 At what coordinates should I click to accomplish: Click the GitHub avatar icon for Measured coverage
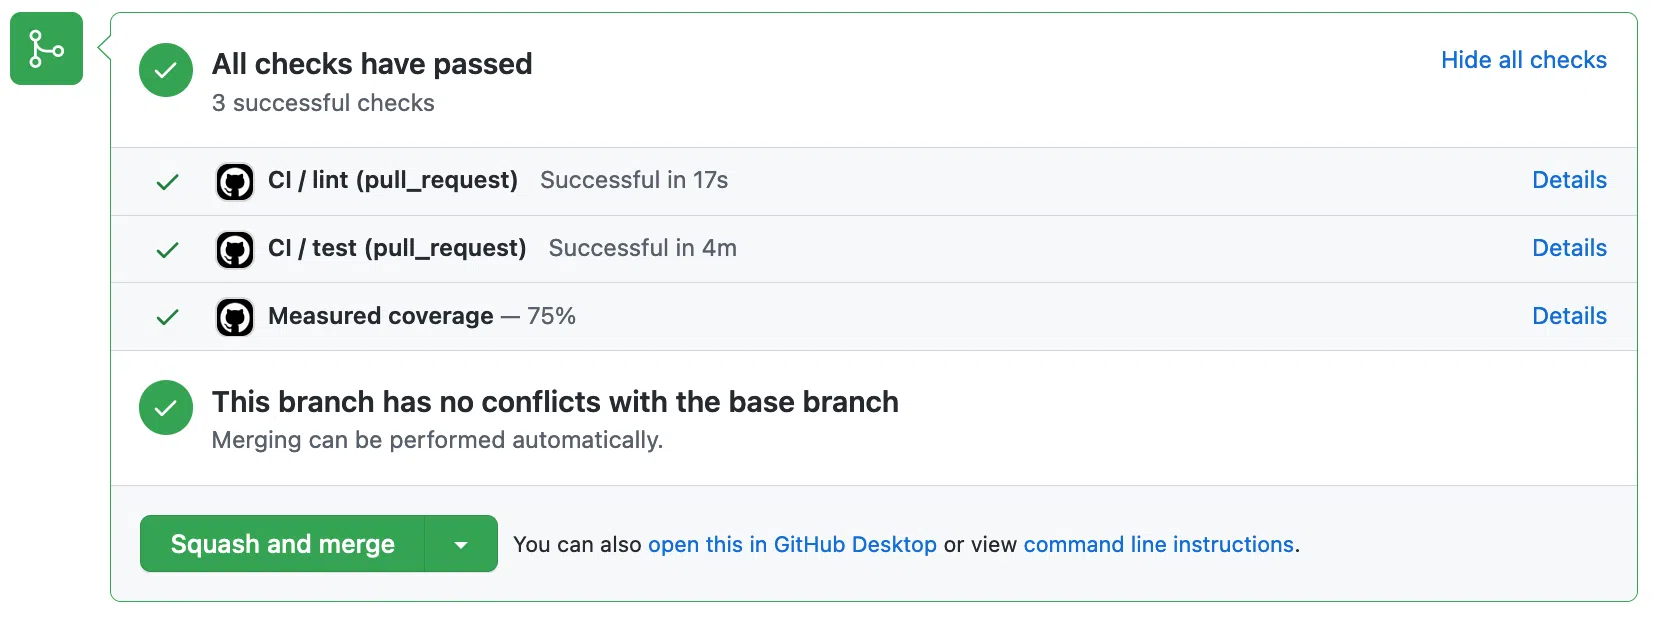pyautogui.click(x=235, y=318)
